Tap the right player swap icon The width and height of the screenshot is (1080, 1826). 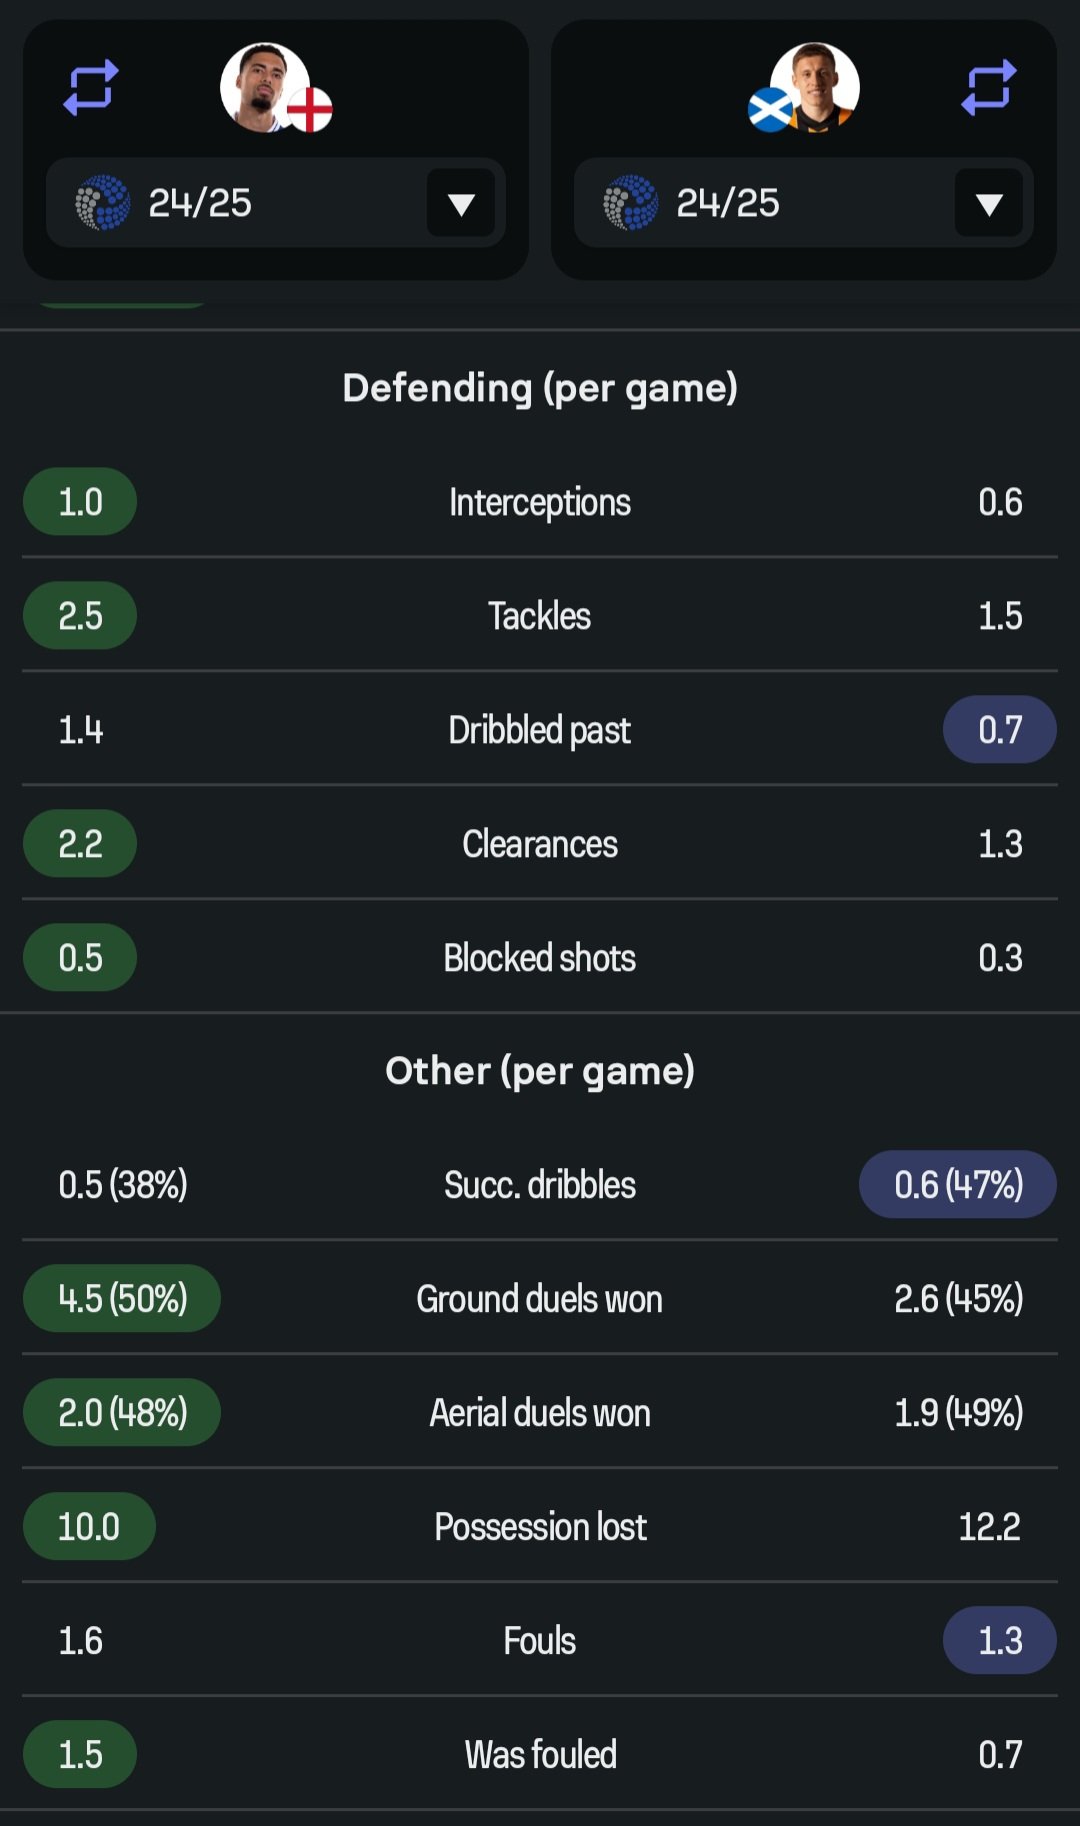tap(988, 88)
